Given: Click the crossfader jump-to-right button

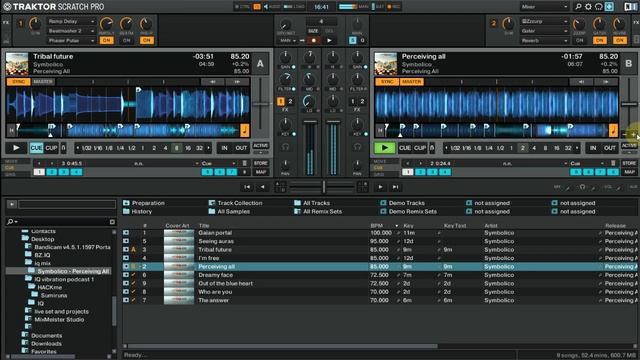Looking at the screenshot, I should [395, 187].
